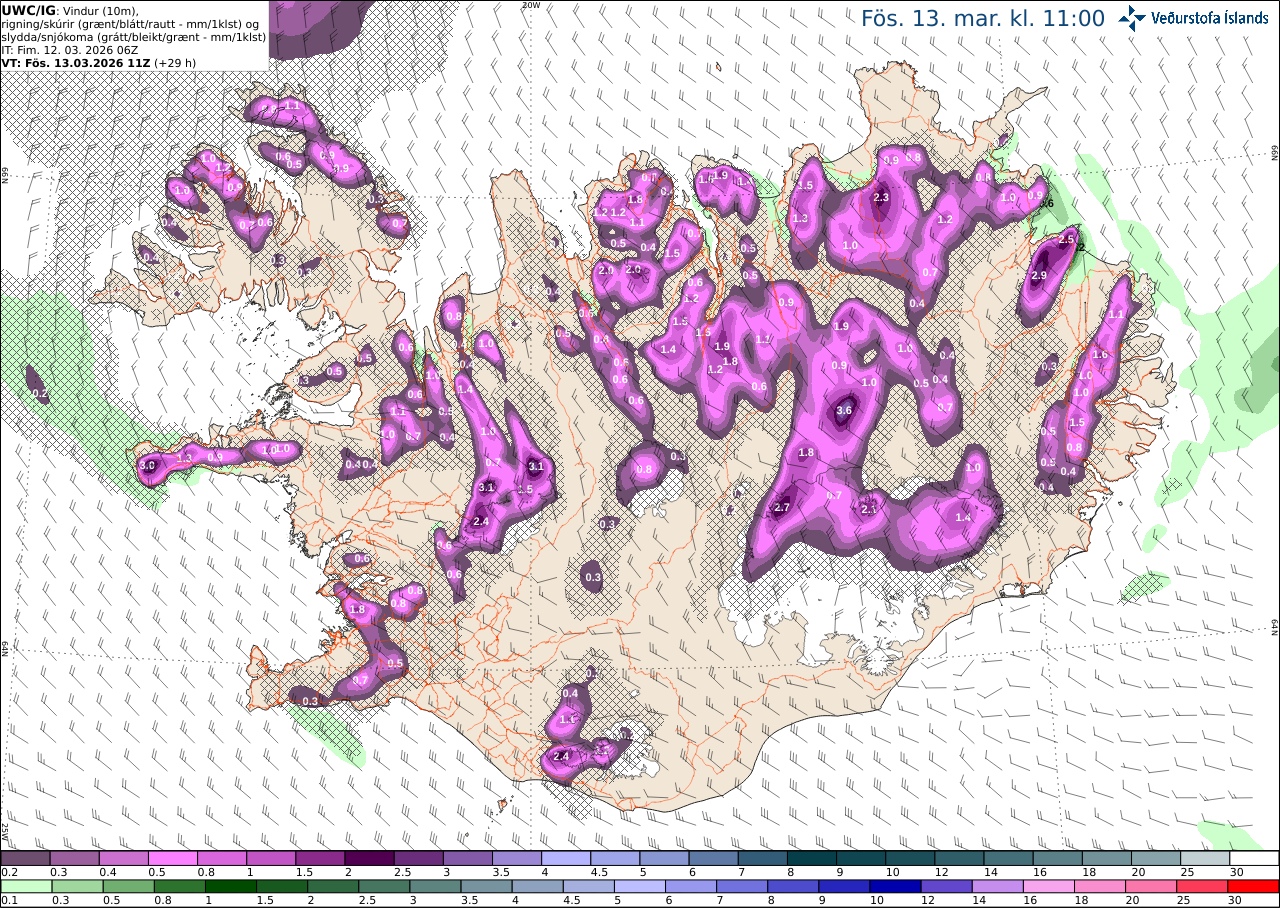Click the '20W' longitude label at top
The height and width of the screenshot is (908, 1280).
531,5
